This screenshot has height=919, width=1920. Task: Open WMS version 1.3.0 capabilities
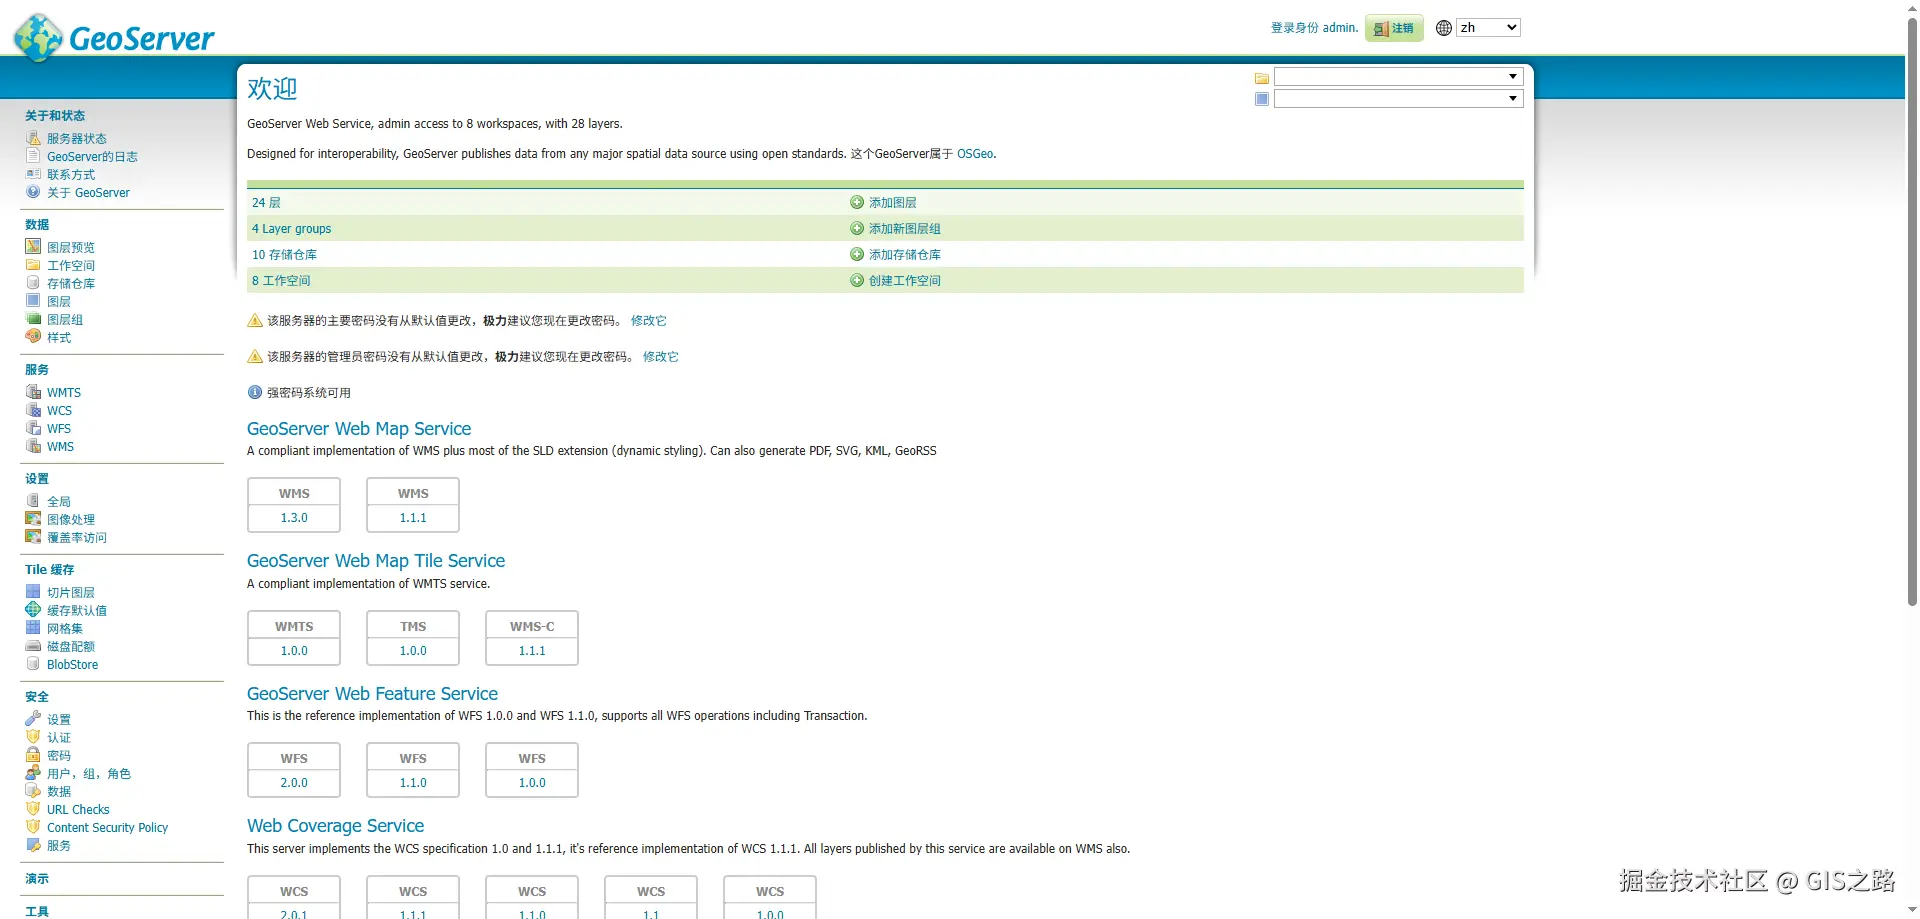(x=294, y=518)
